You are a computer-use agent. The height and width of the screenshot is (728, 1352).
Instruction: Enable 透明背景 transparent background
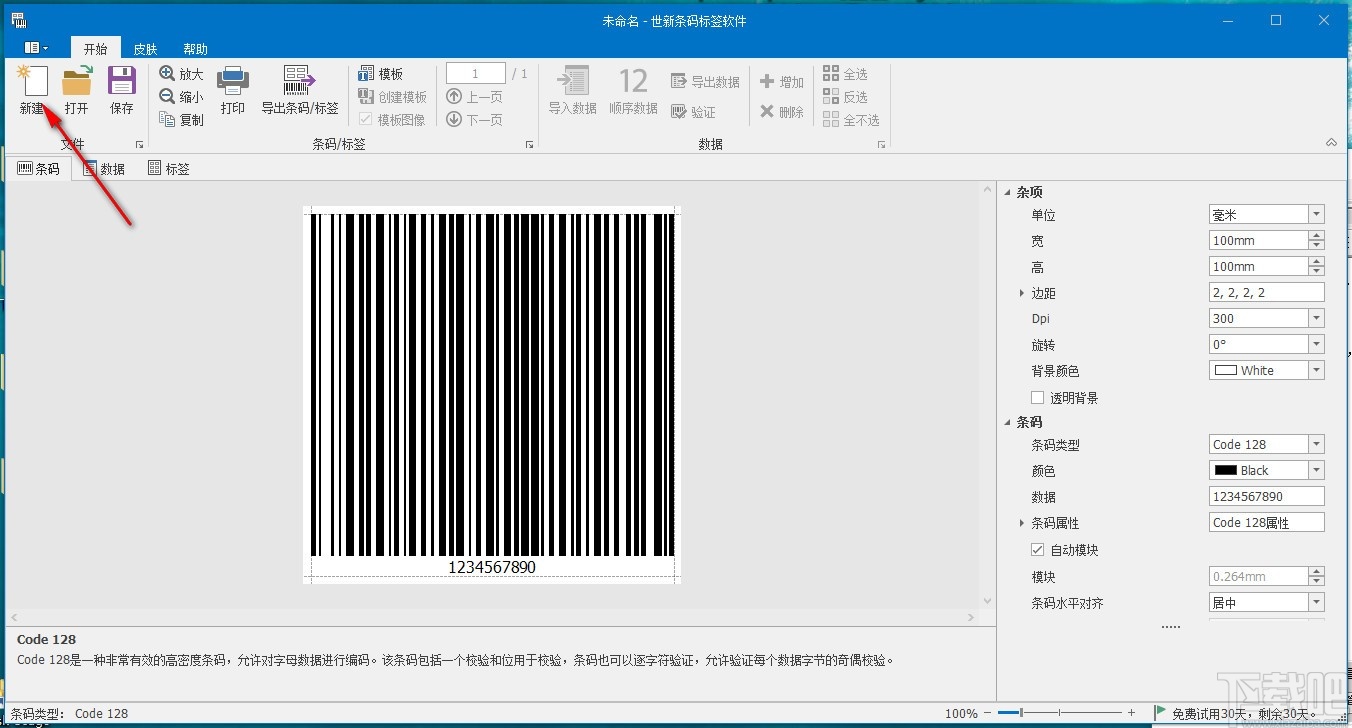pyautogui.click(x=1037, y=396)
